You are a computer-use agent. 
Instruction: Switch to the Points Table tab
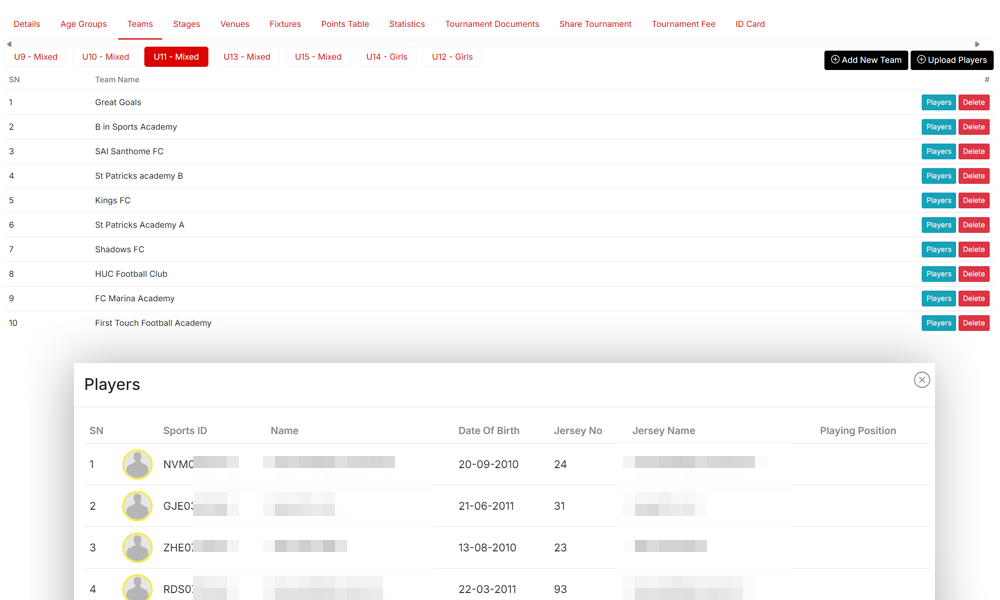pos(345,24)
